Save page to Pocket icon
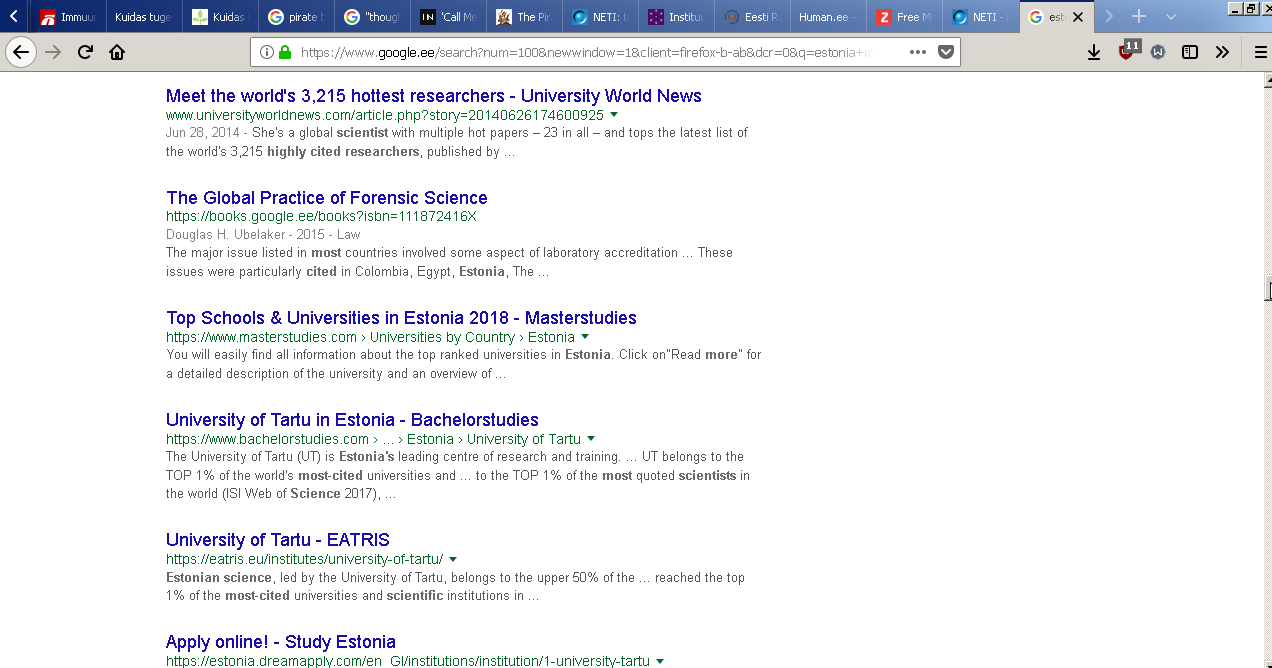The width and height of the screenshot is (1272, 668). (x=945, y=52)
